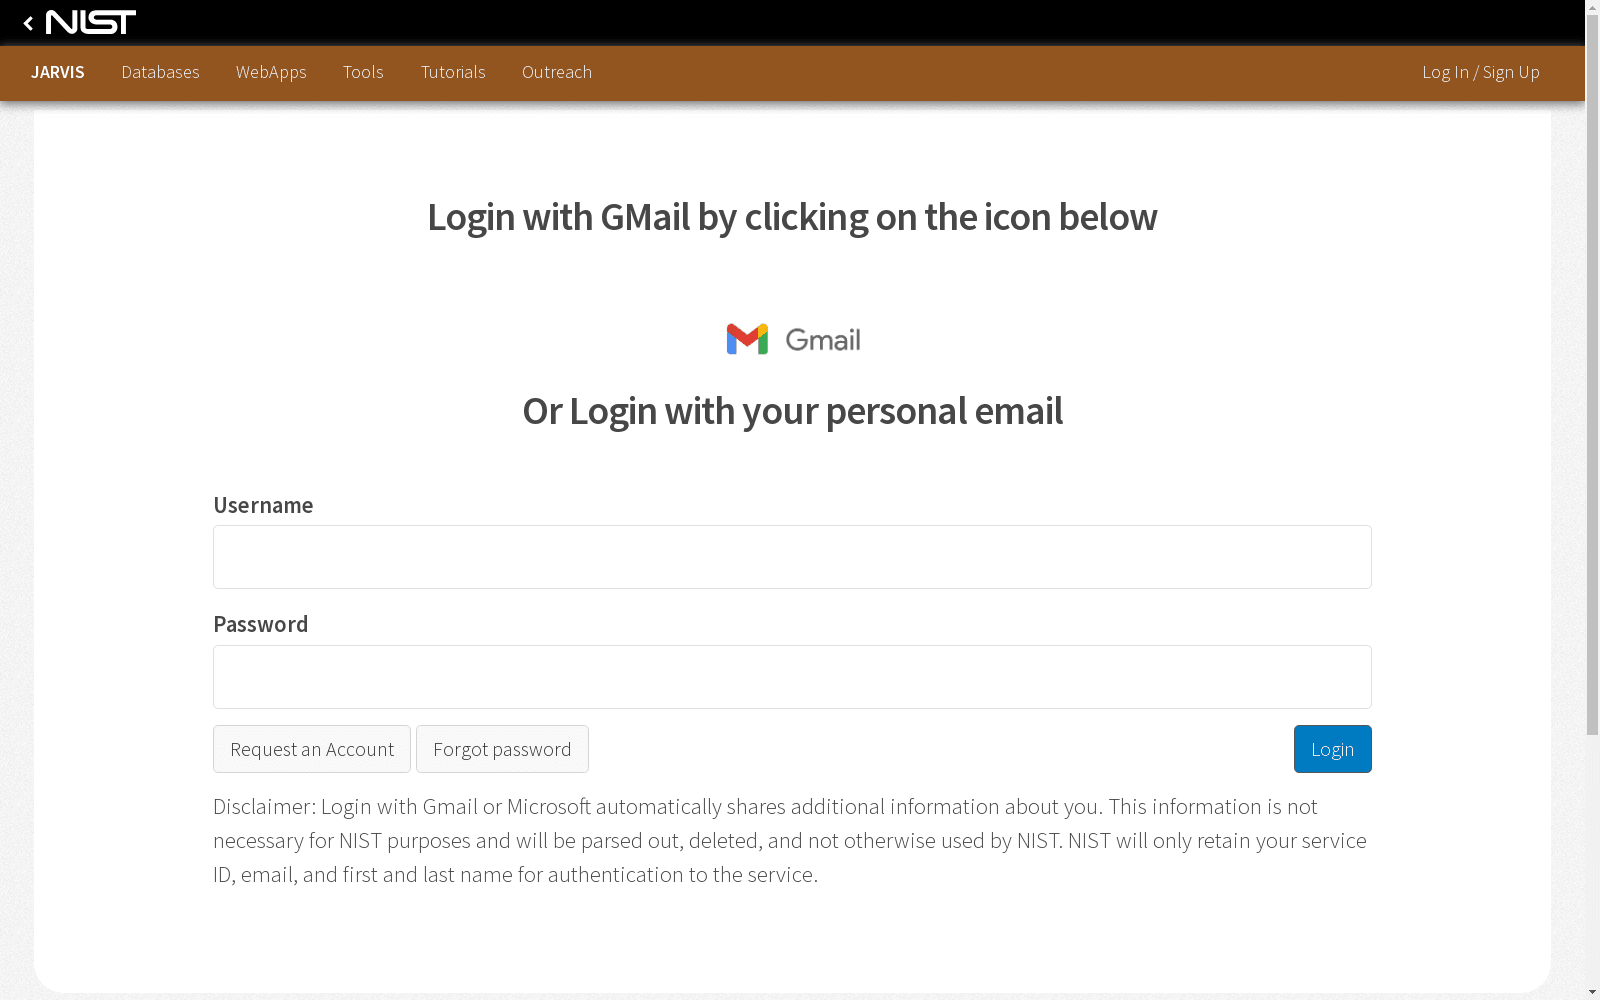Focus the Password input field
The height and width of the screenshot is (1000, 1600).
792,677
